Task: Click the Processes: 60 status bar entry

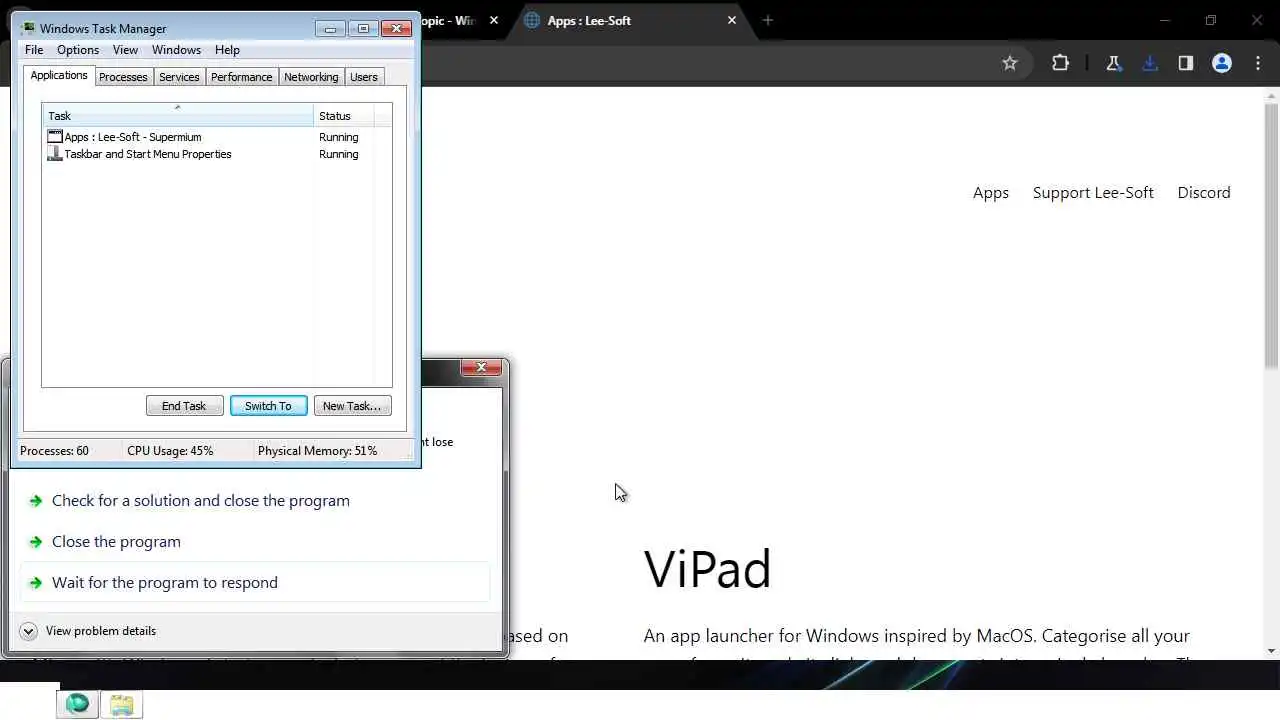Action: tap(54, 451)
